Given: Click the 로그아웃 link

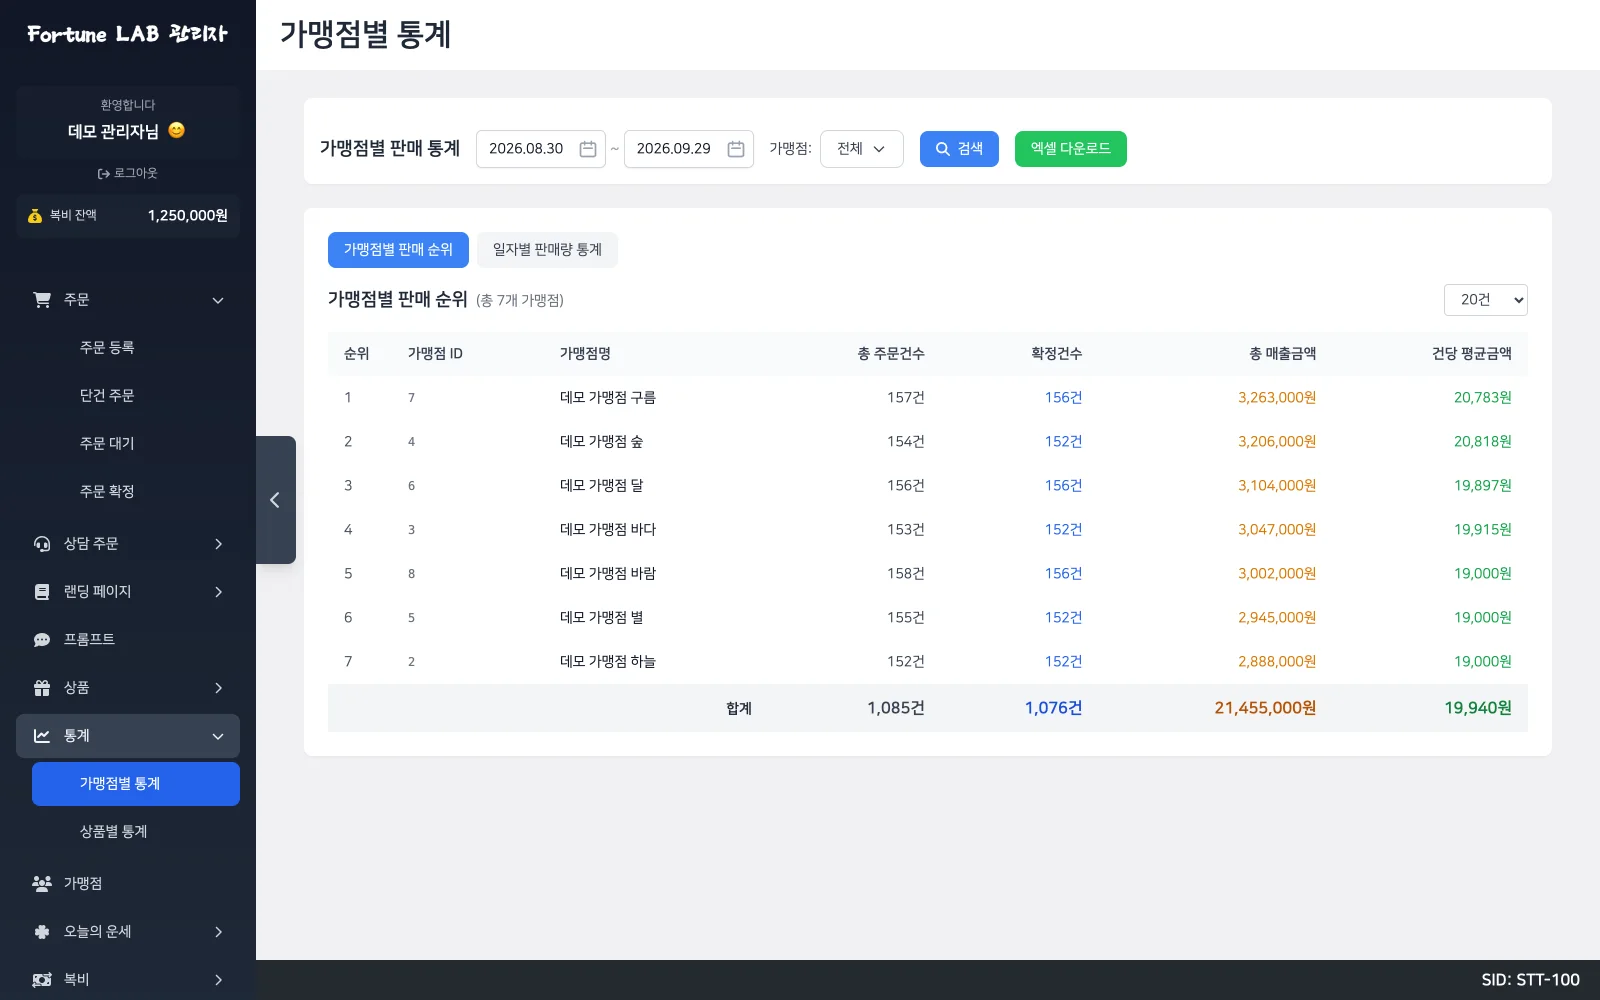Looking at the screenshot, I should [128, 173].
